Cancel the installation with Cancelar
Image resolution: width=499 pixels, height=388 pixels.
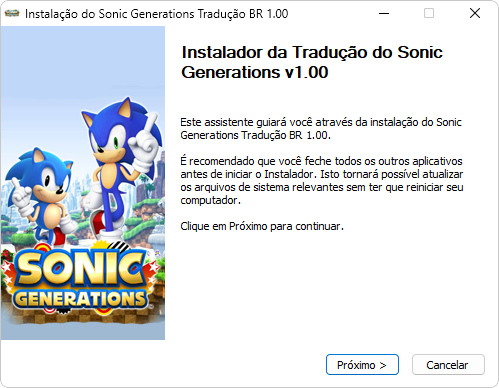[448, 365]
